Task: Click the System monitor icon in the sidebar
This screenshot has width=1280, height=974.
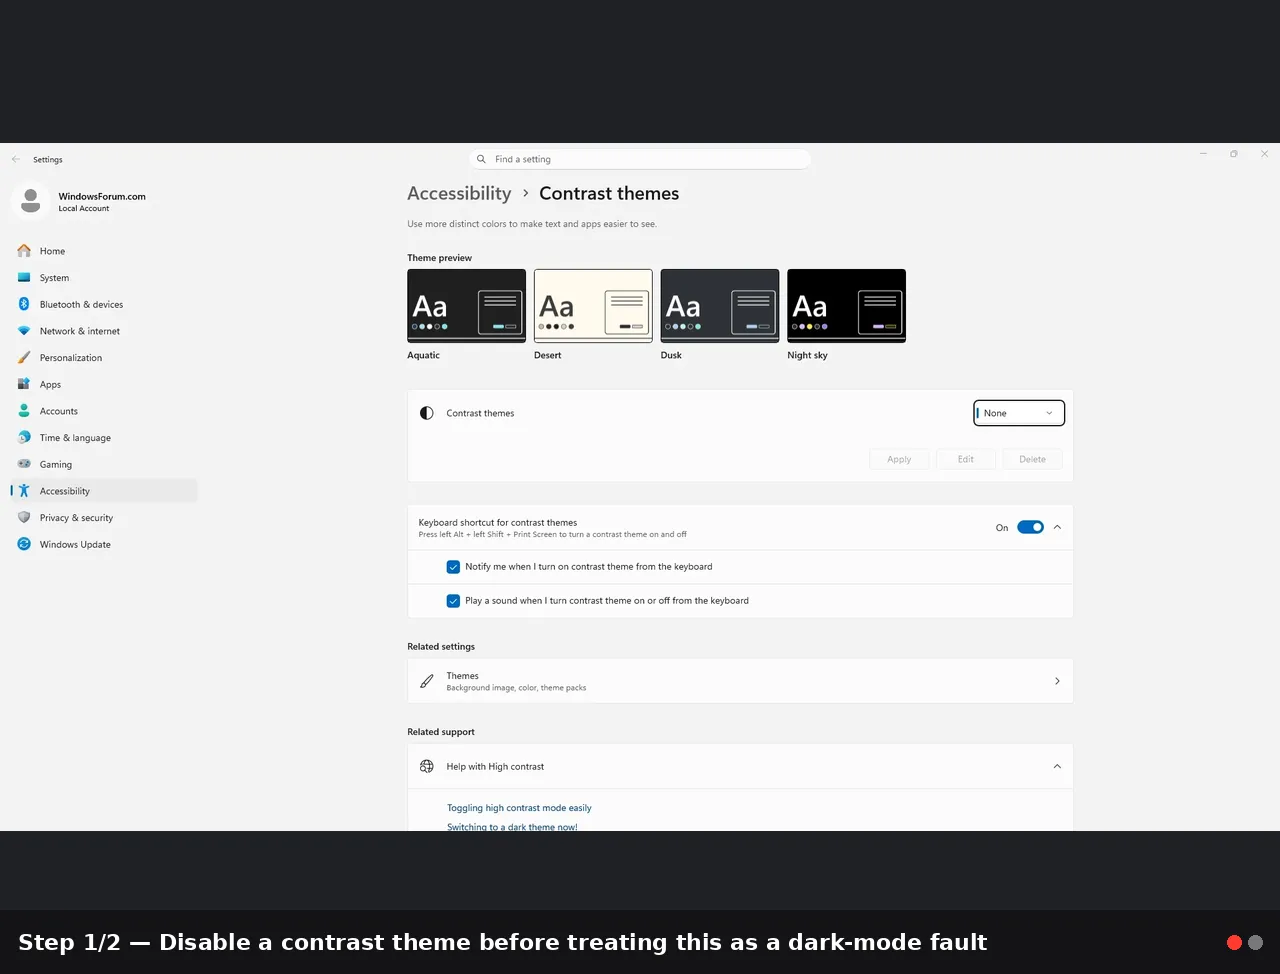Action: [x=24, y=278]
